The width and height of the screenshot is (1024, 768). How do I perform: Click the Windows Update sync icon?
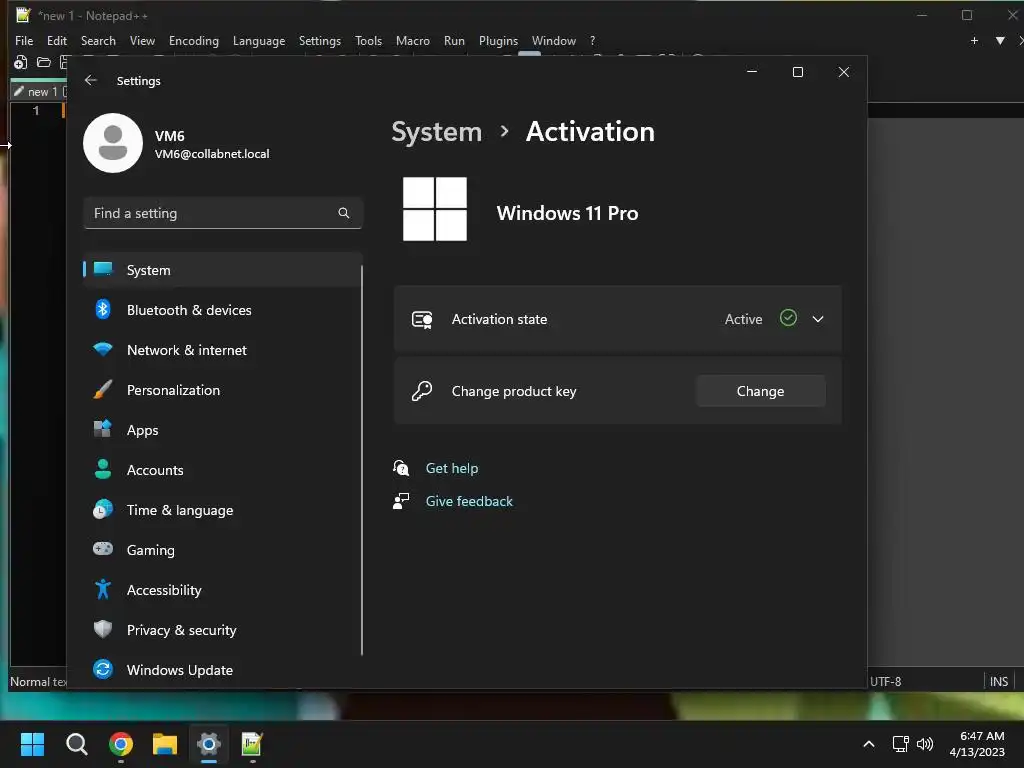103,669
